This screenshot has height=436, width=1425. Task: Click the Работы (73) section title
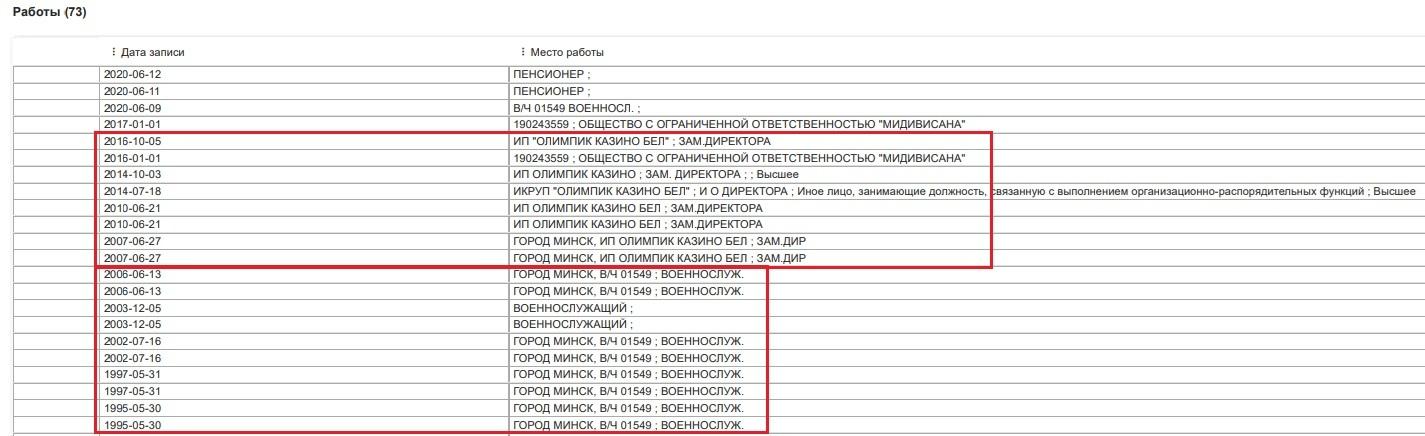coord(49,11)
